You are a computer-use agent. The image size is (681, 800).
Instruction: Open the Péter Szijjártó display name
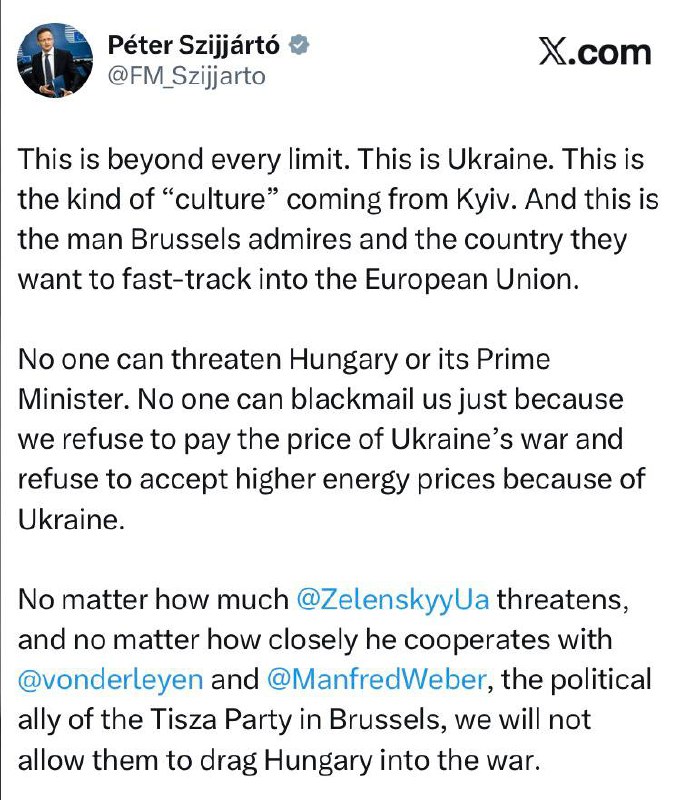pos(194,44)
